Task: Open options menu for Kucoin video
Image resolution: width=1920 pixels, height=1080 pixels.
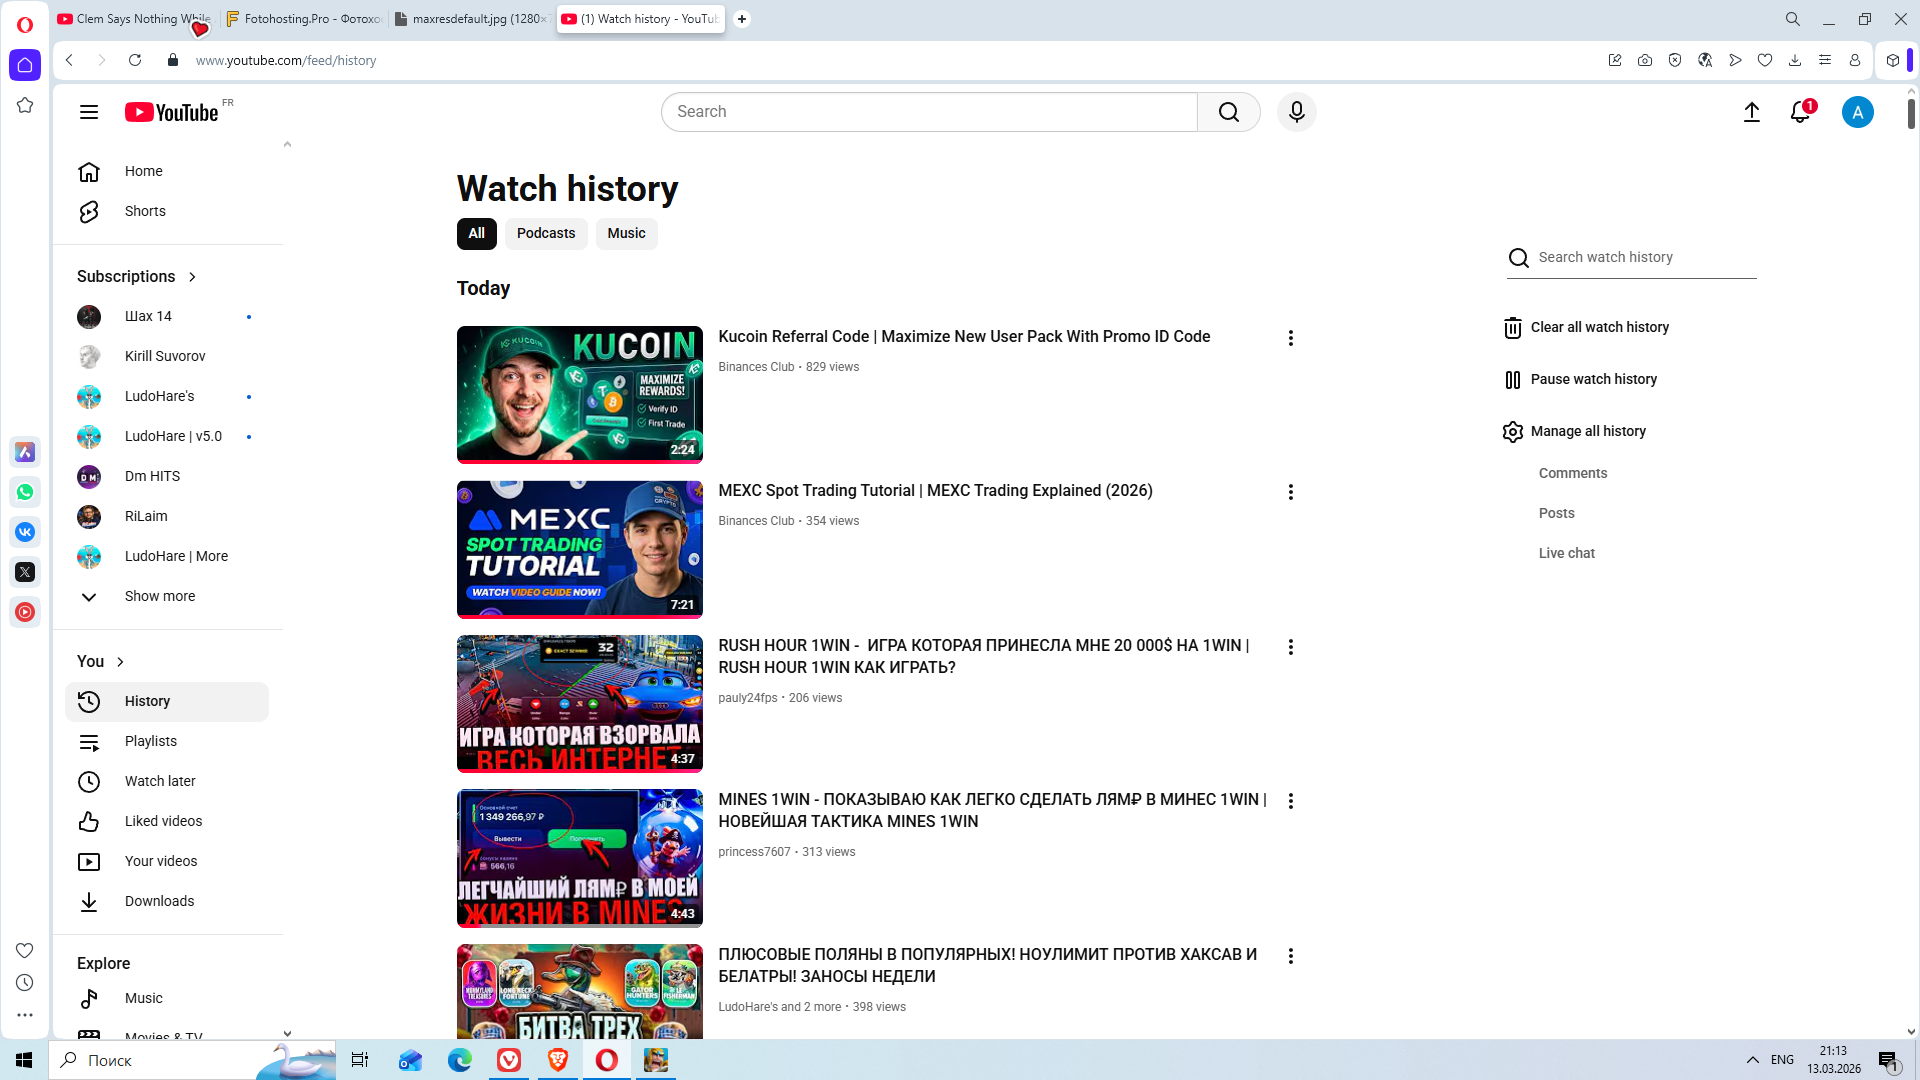Action: (x=1290, y=338)
